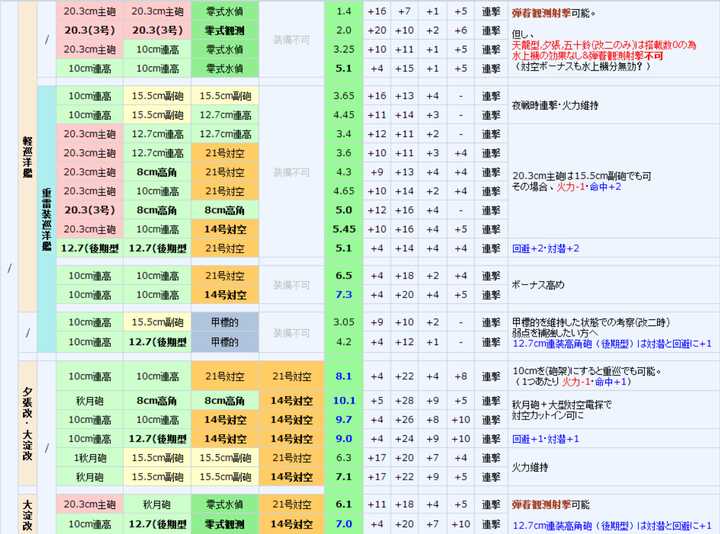The image size is (720, 534).
Task: Select the 重雷装巡洋艦 vertical header
Action: 46,219
